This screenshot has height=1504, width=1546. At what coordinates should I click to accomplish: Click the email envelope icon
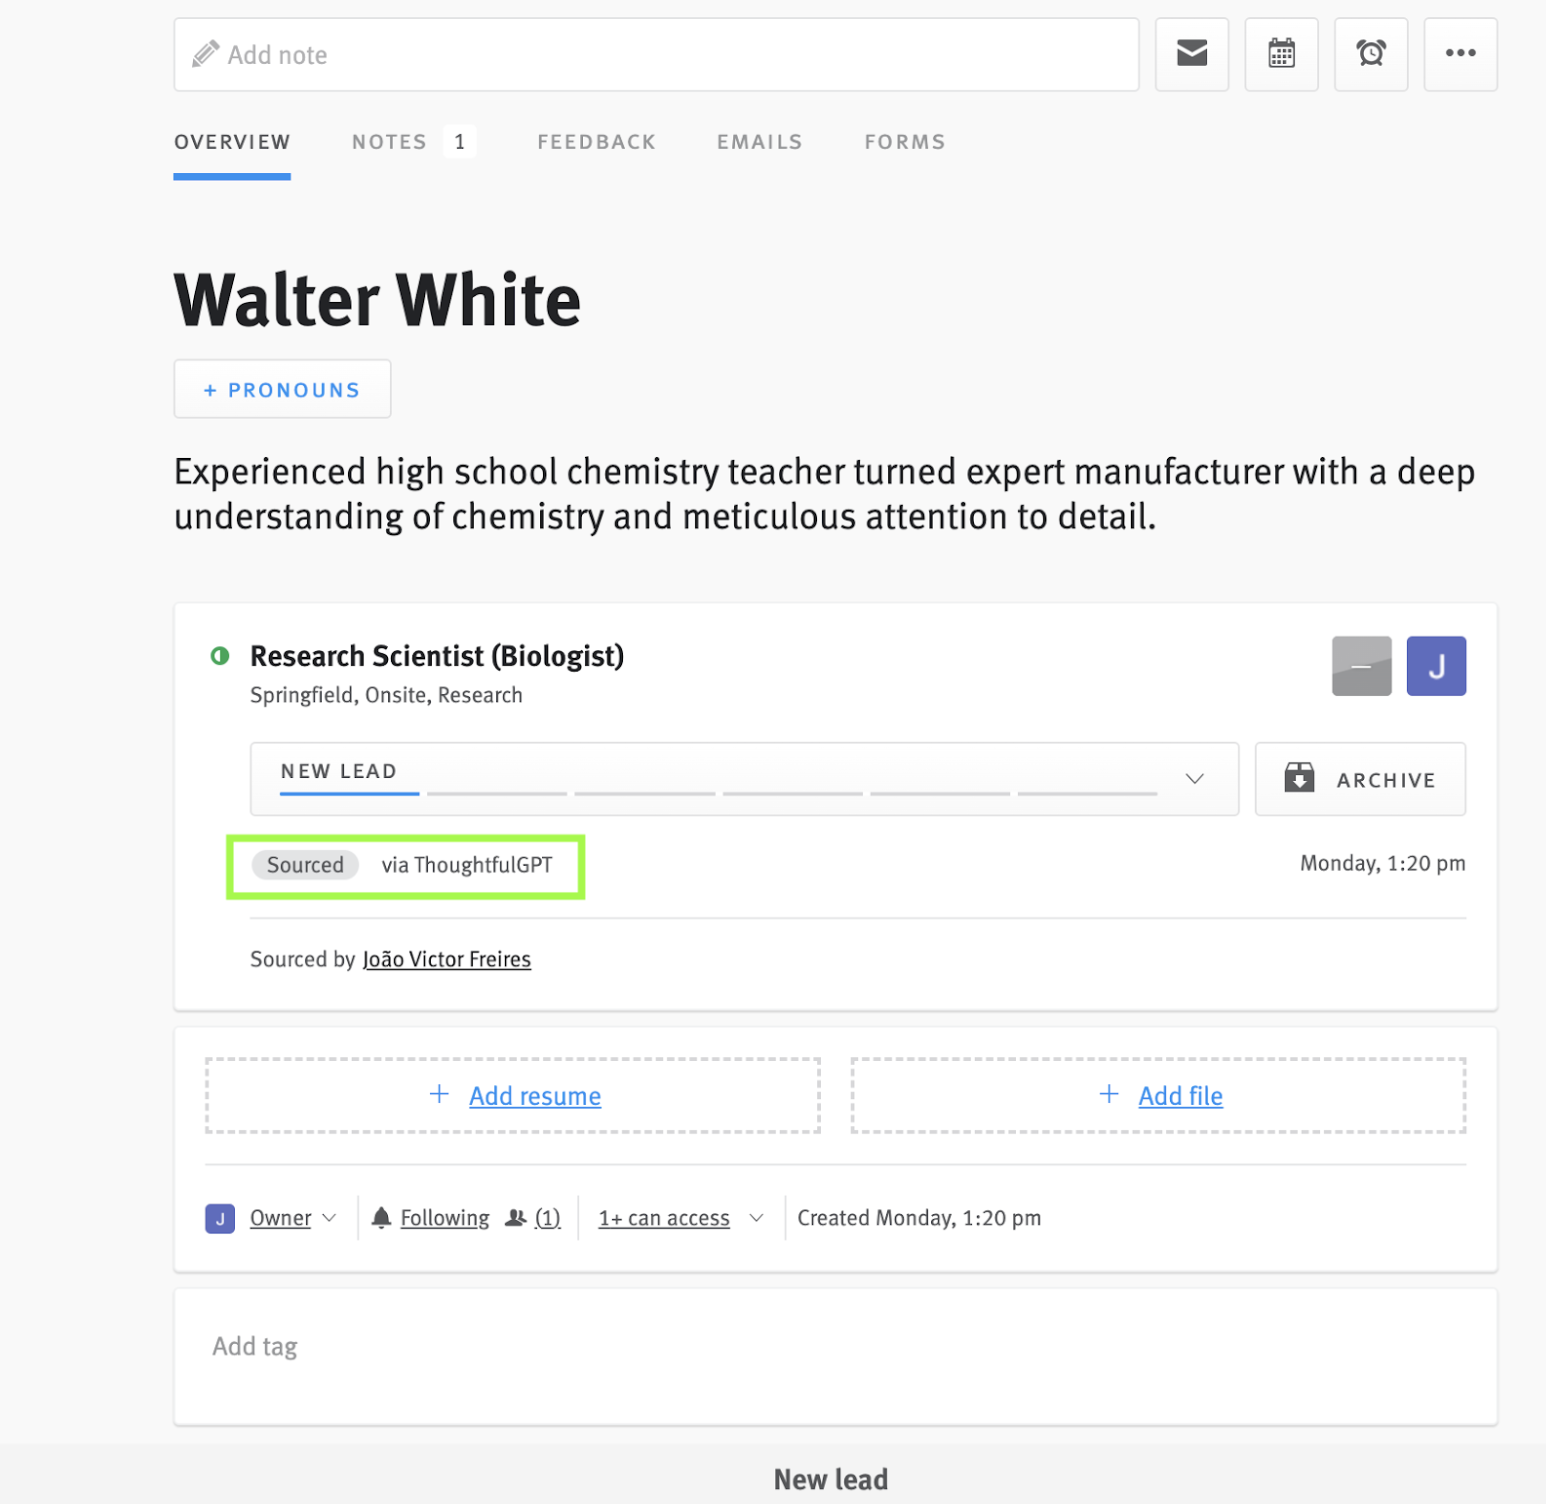[1191, 54]
